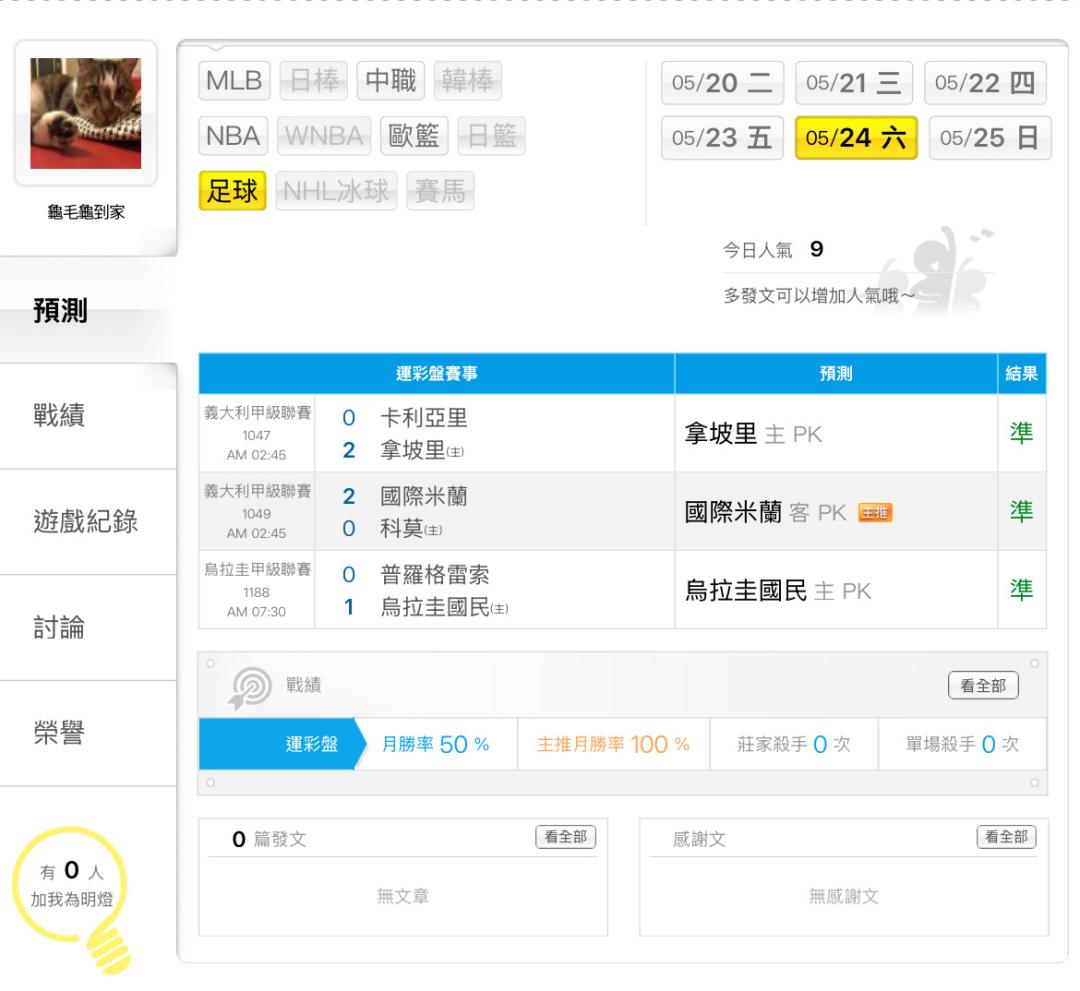This screenshot has width=1080, height=991.
Task: Select the blue 運彩盤 record tab
Action: click(x=278, y=744)
